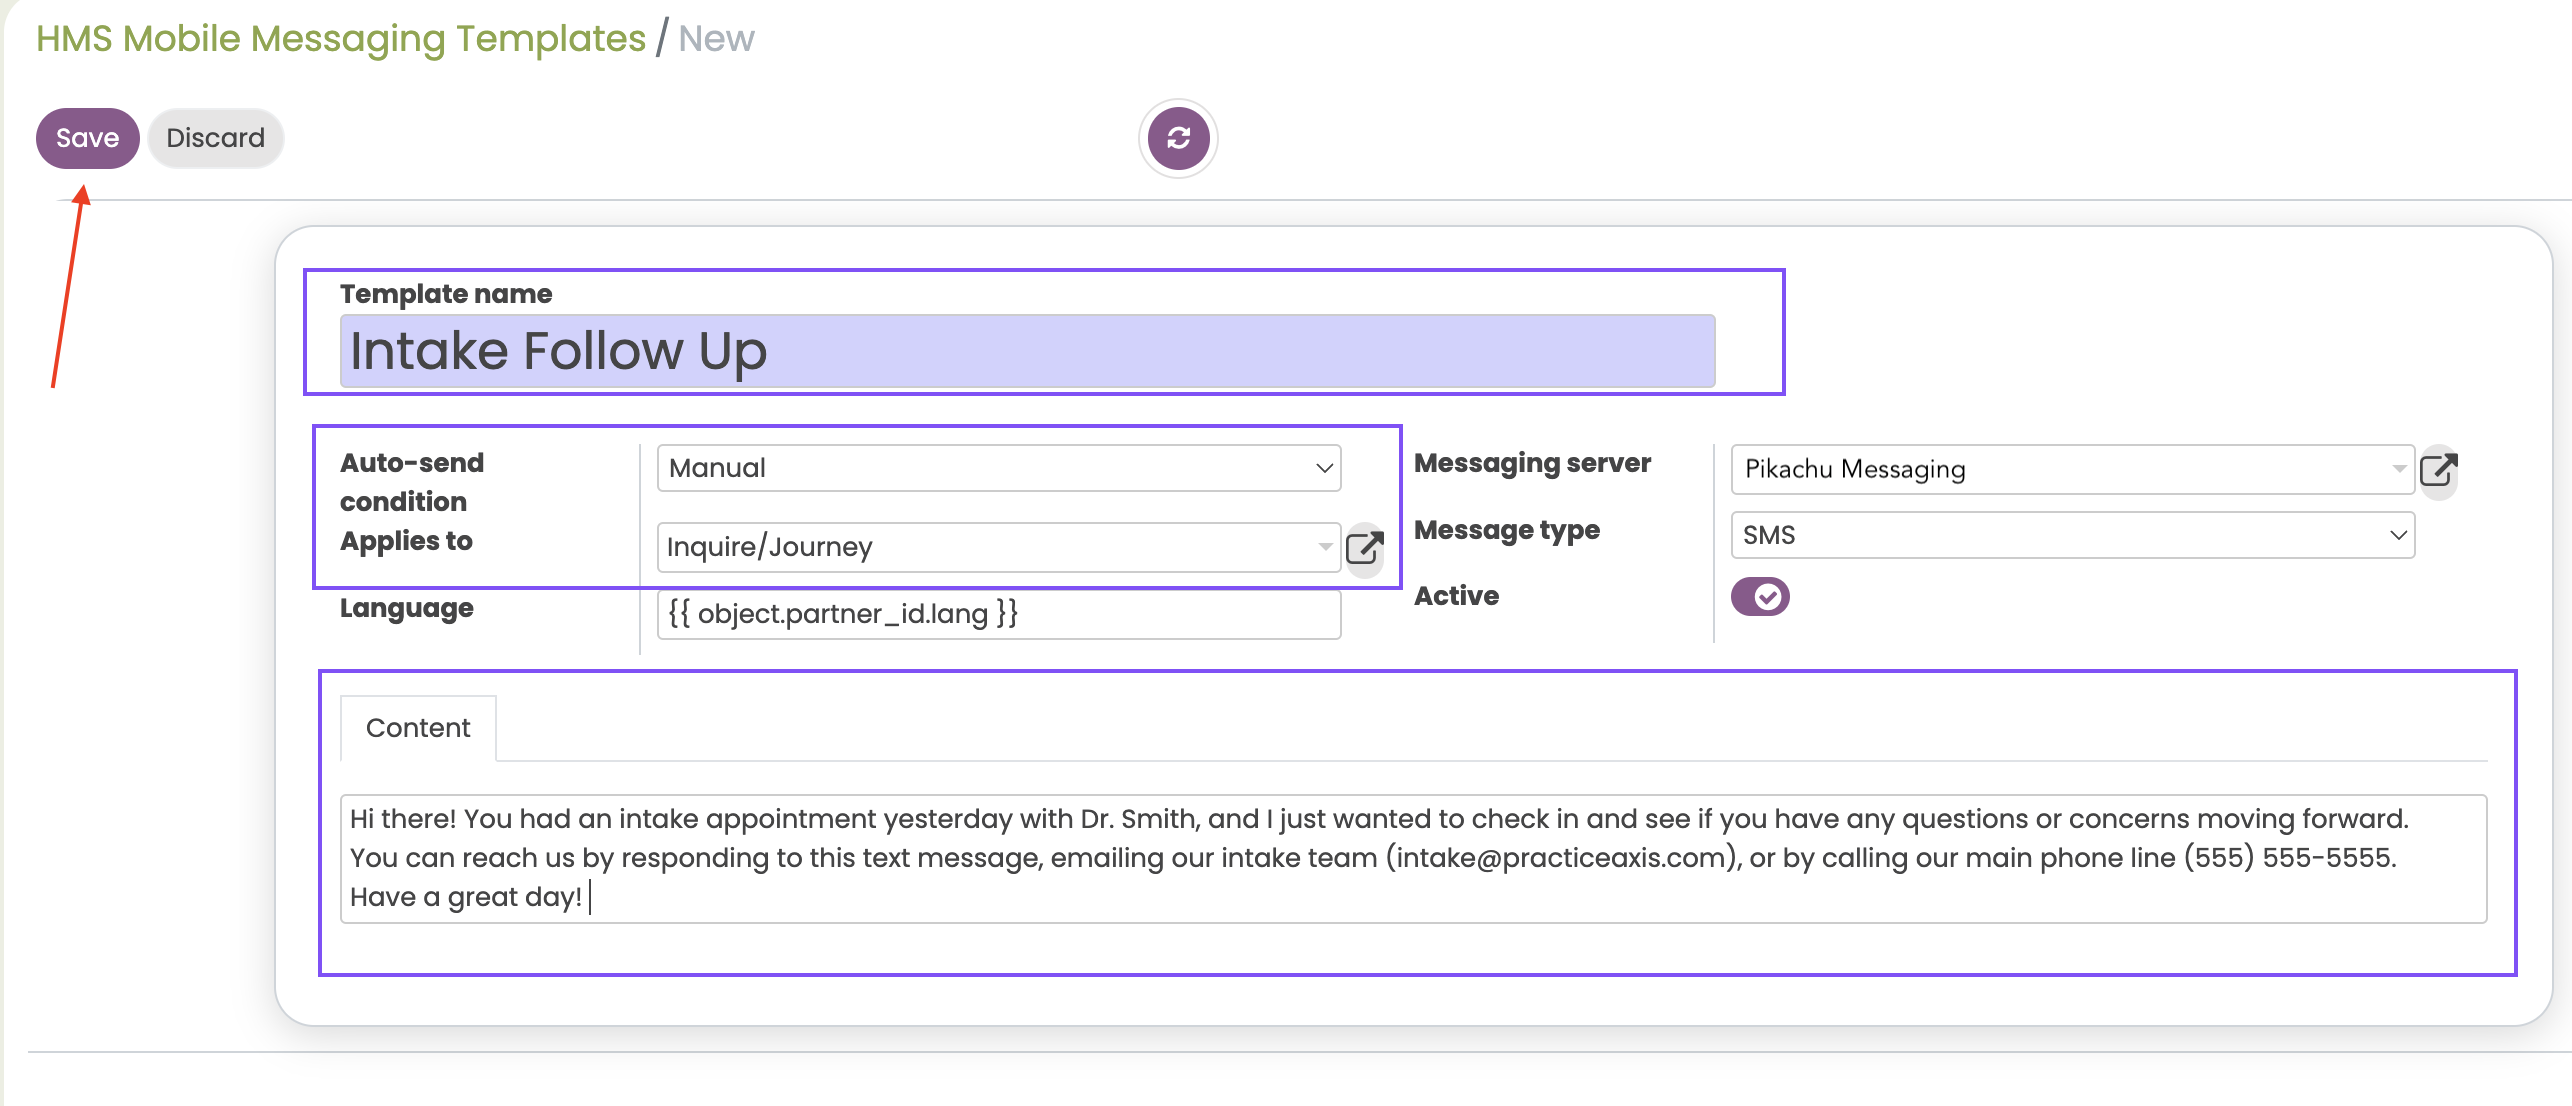Click the Message type label

coord(1506,530)
